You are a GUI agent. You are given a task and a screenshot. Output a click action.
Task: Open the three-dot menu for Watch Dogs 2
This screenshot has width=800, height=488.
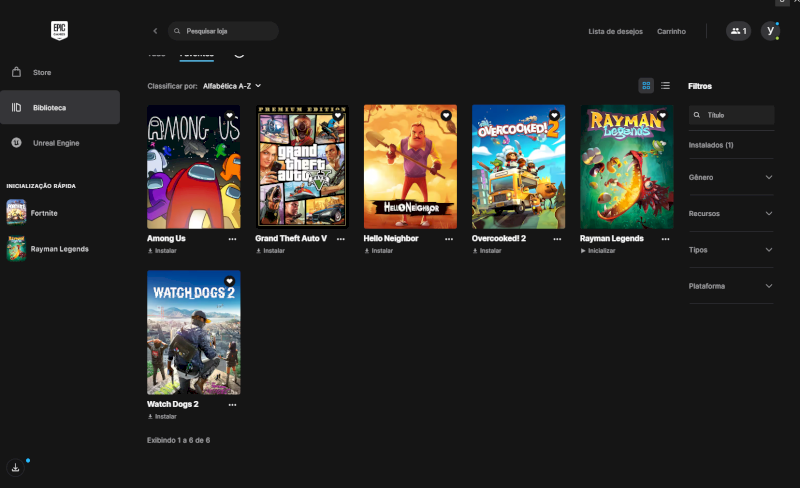(232, 404)
